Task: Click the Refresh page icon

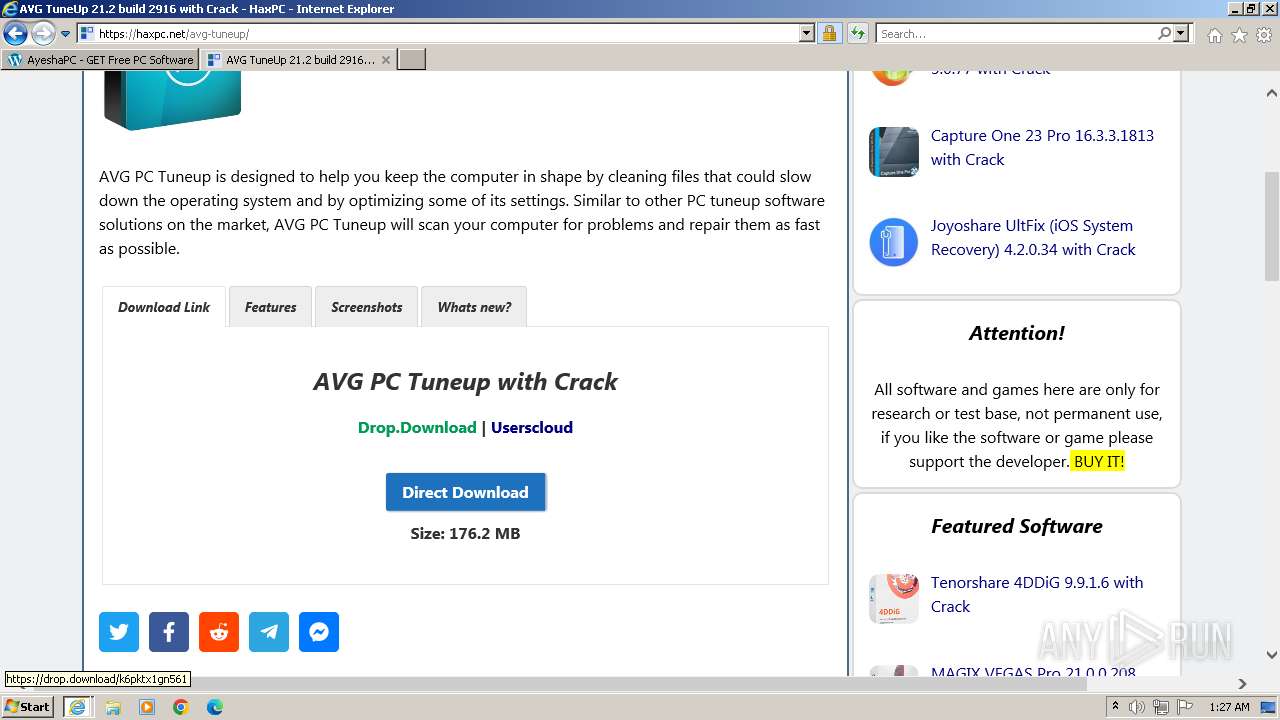Action: [857, 34]
